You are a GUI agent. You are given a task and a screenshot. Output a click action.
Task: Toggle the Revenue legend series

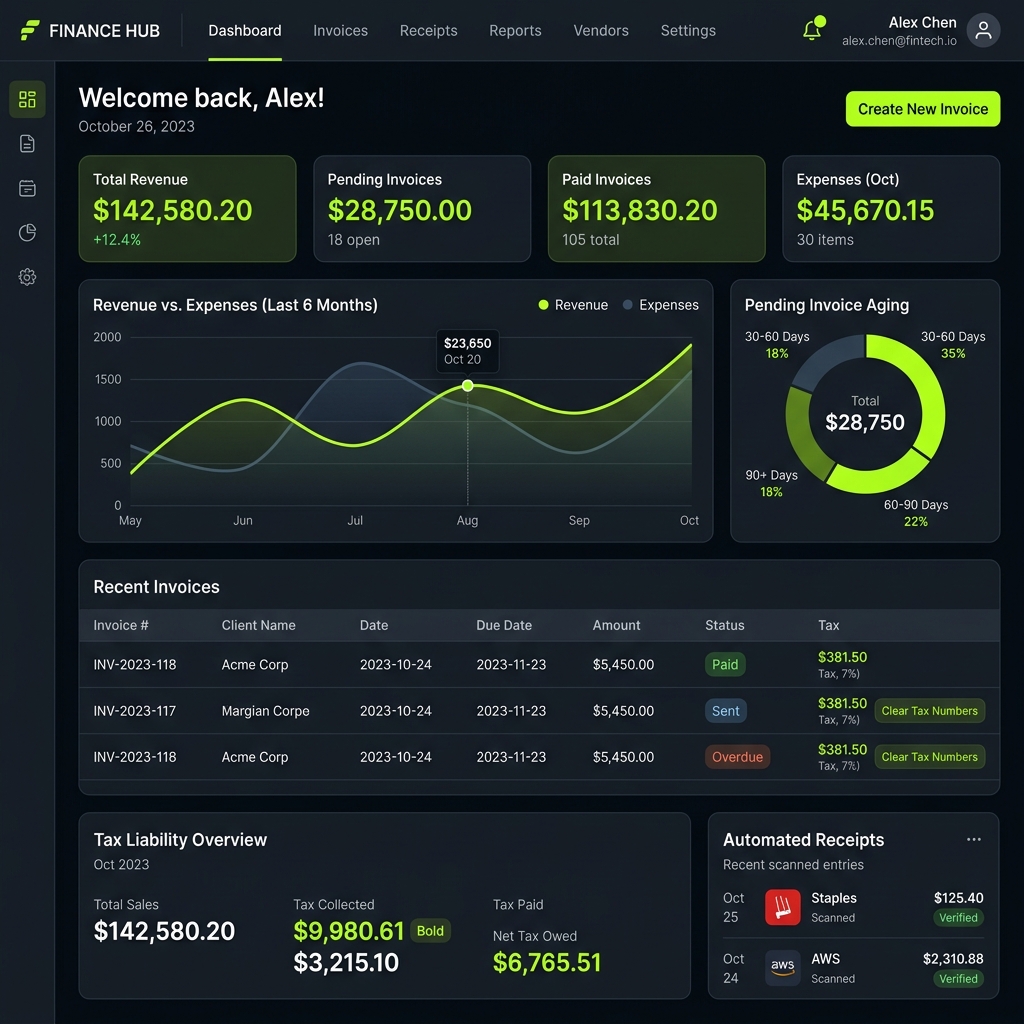(x=573, y=305)
